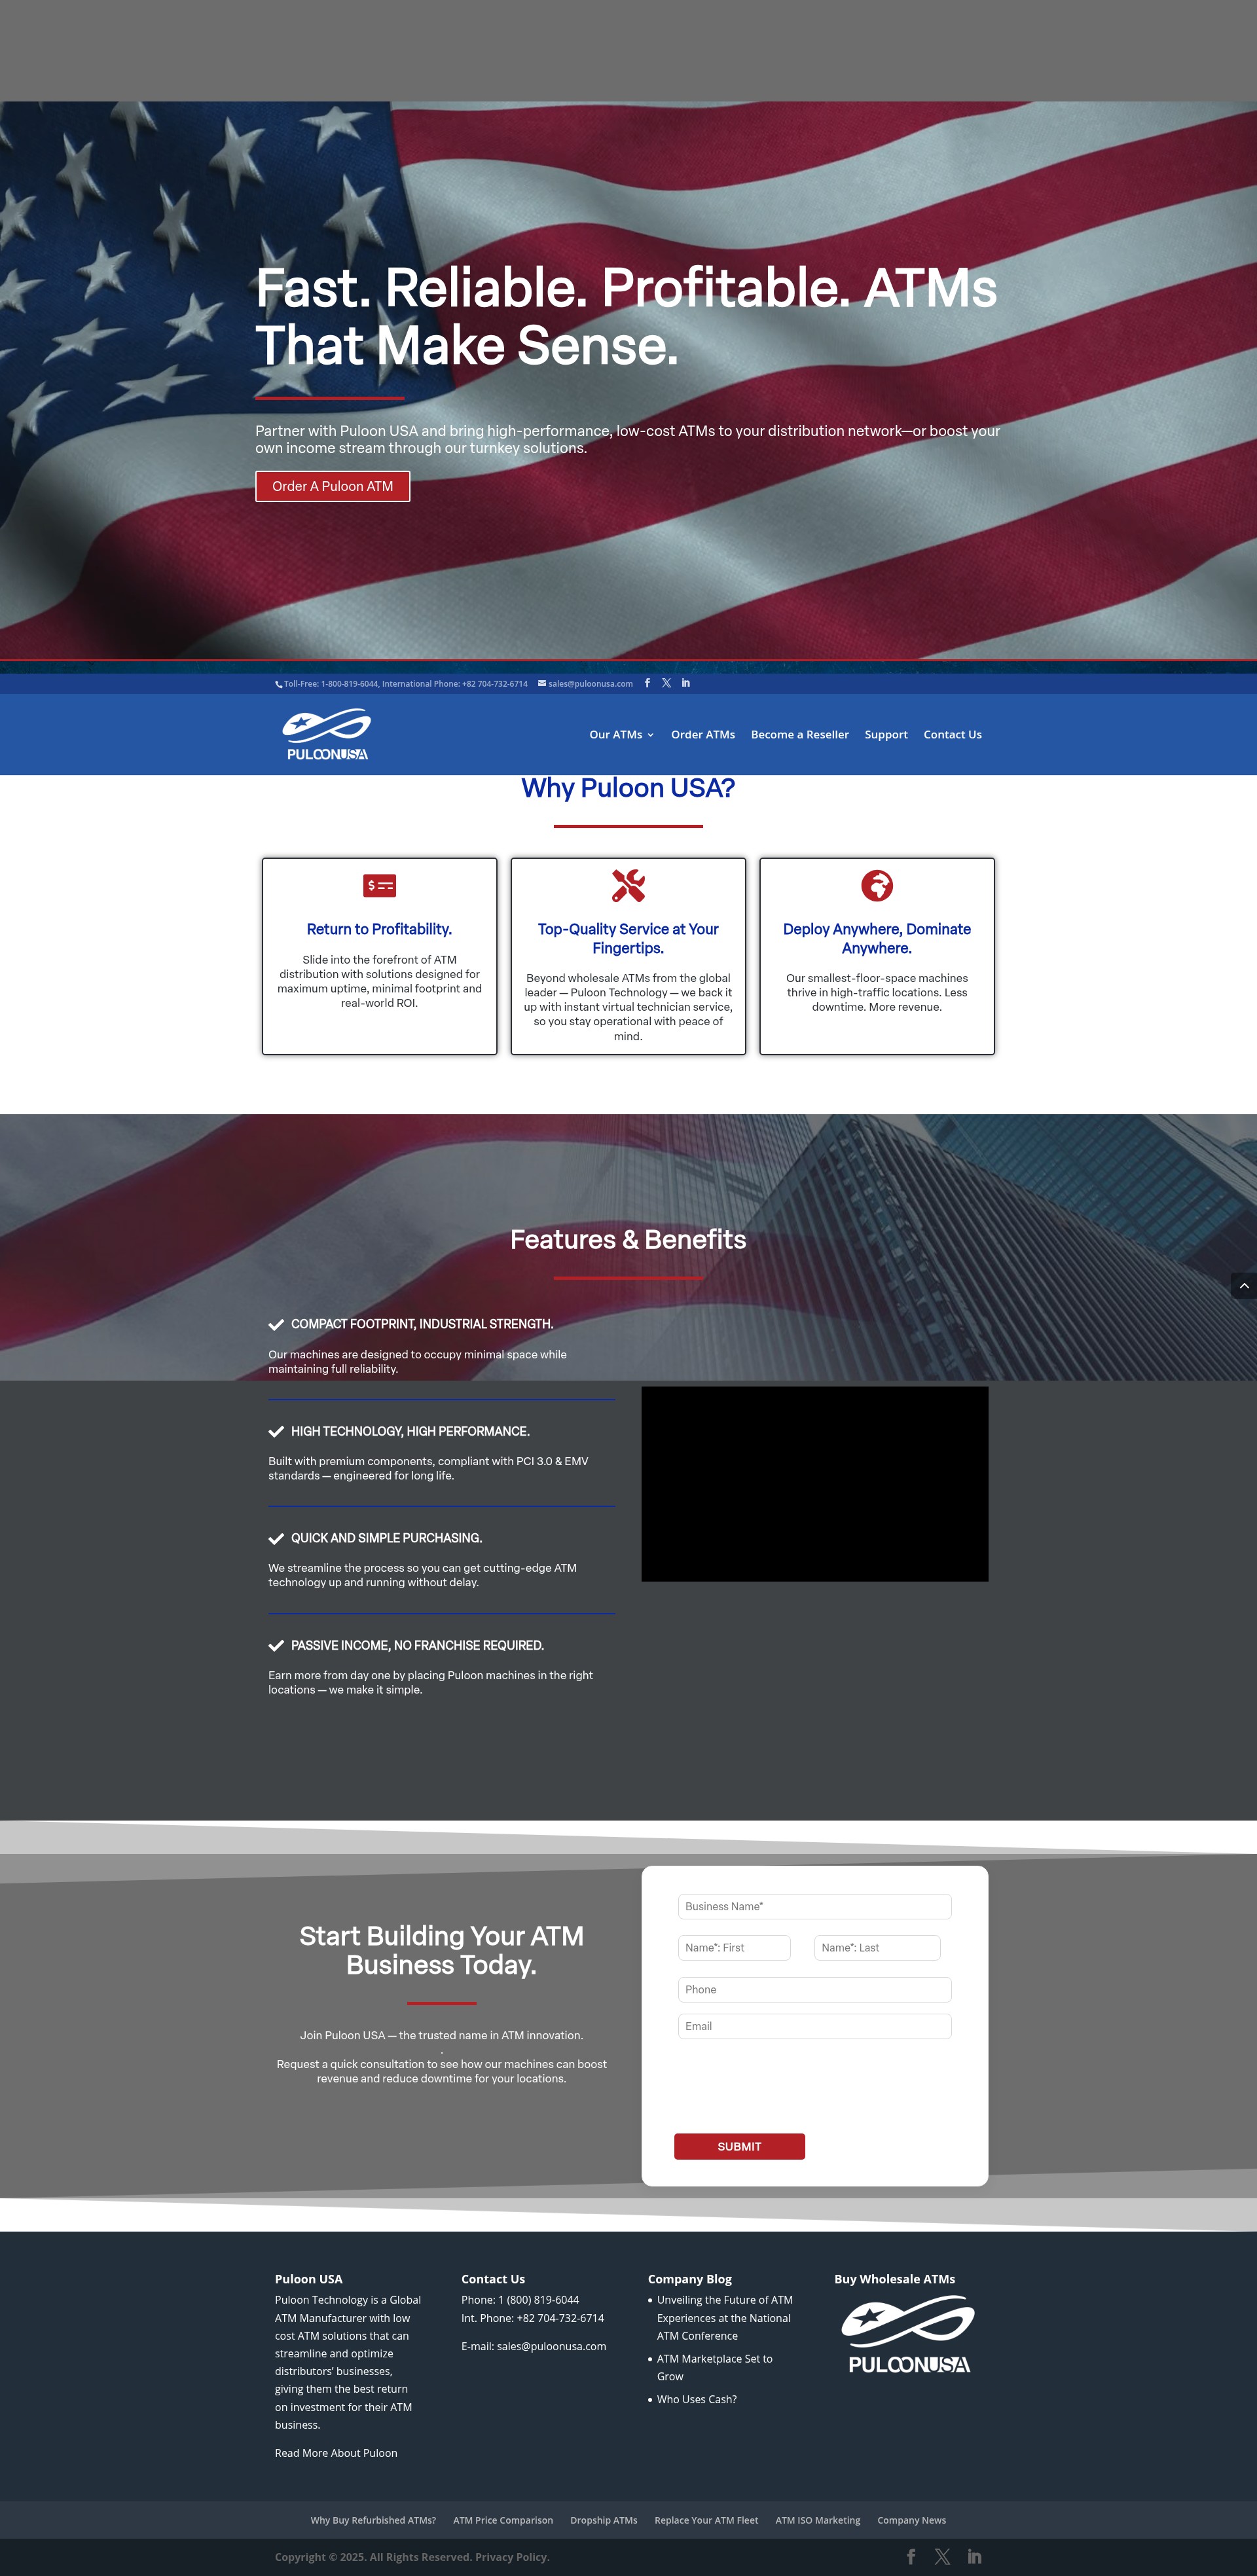Viewport: 1257px width, 2576px height.
Task: Click the LinkedIn icon in top bar
Action: (x=686, y=683)
